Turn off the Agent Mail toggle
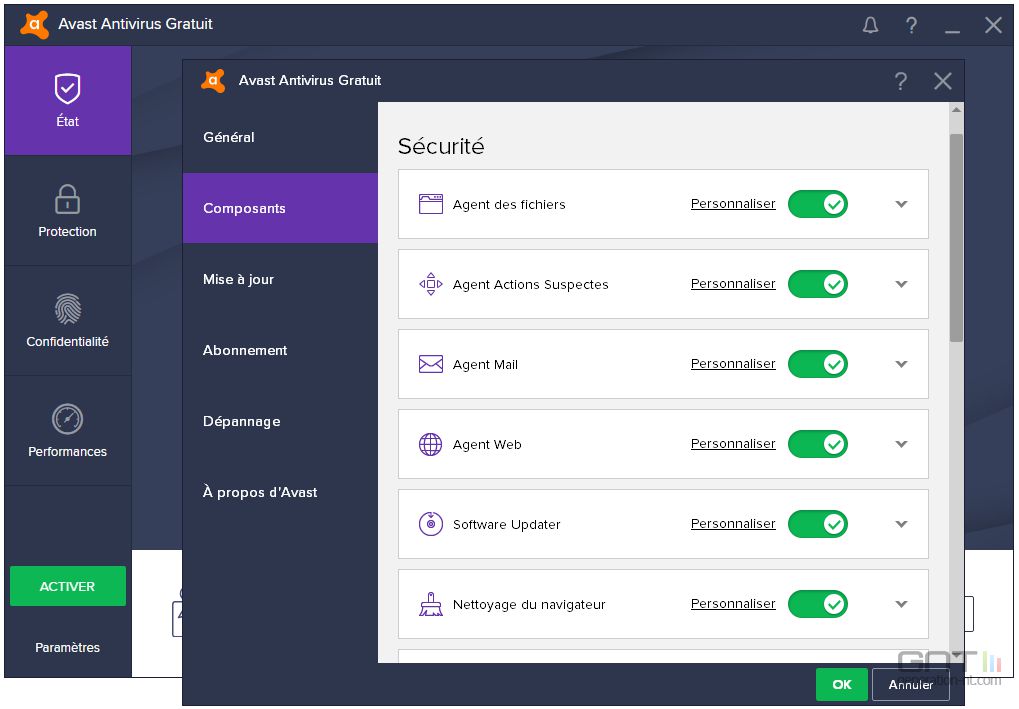Screen dimensions: 1019x709 [818, 364]
